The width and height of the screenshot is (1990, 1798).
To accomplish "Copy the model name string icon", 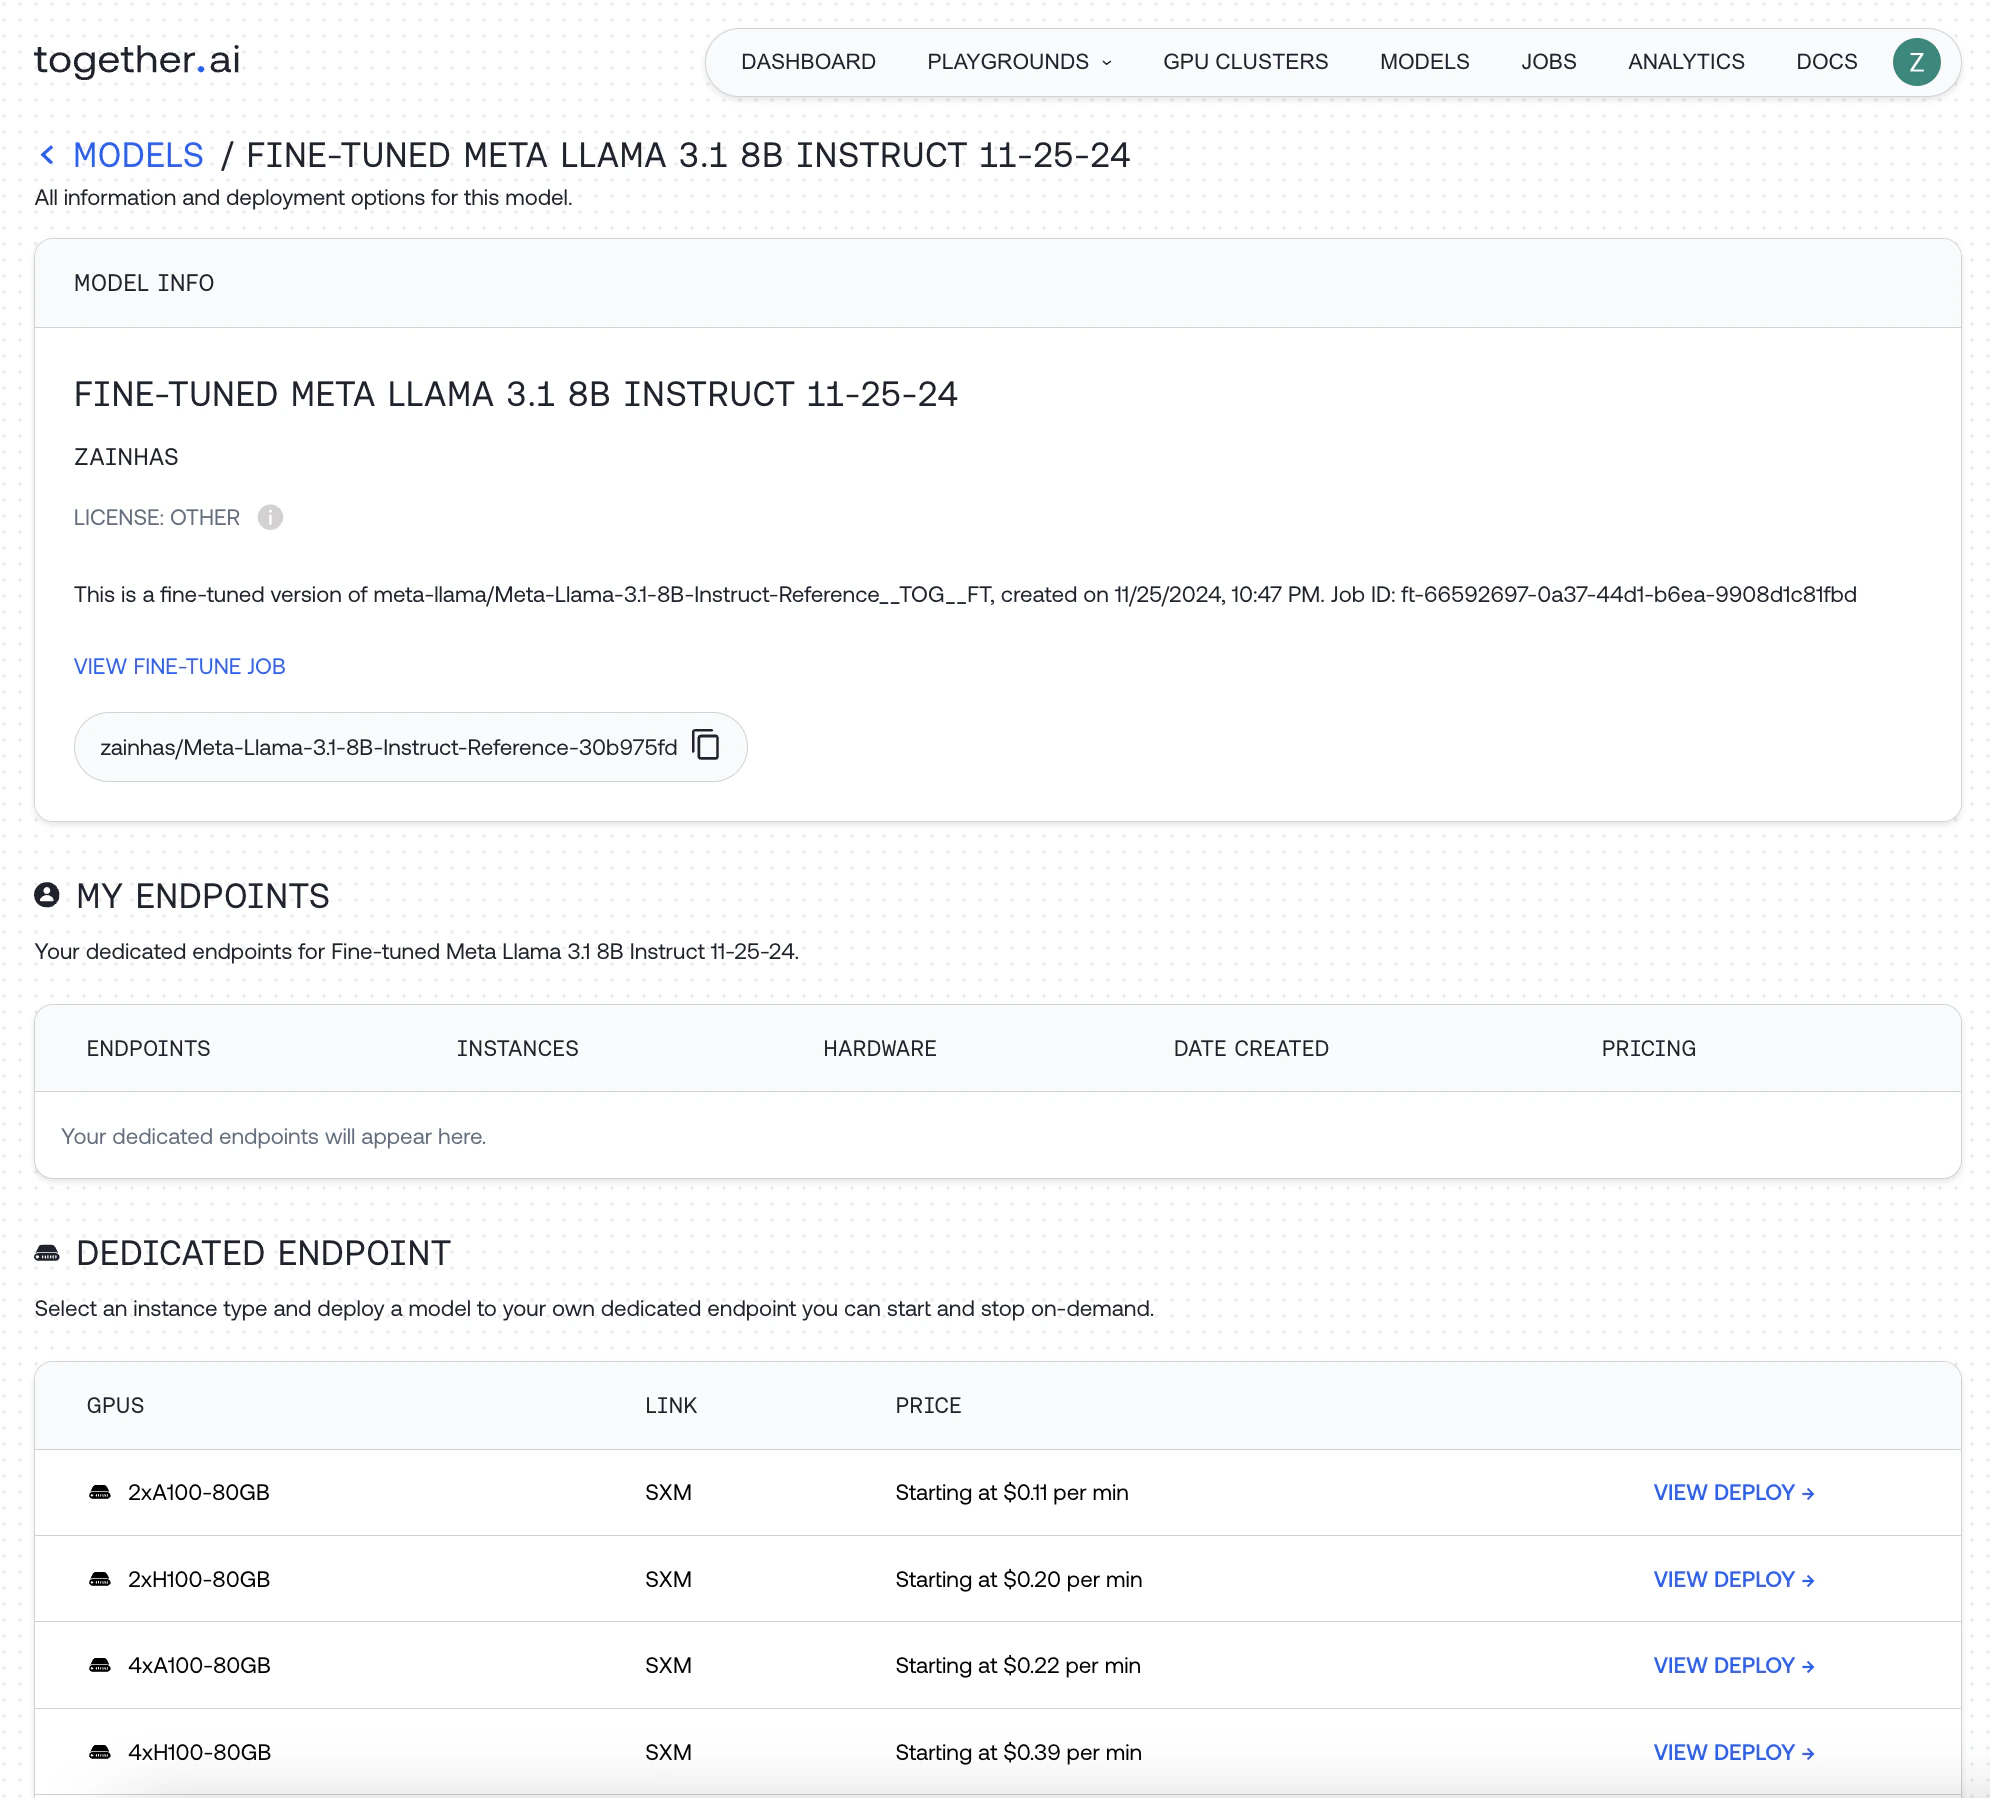I will [706, 745].
